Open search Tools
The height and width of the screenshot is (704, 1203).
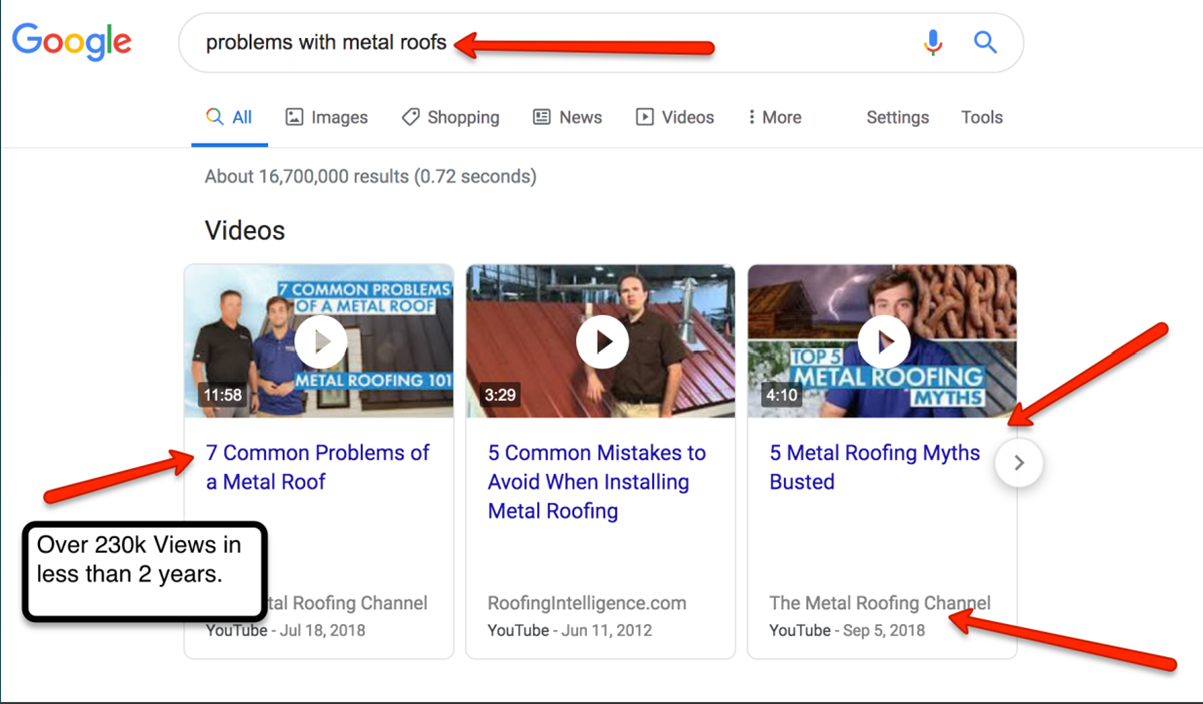[981, 117]
